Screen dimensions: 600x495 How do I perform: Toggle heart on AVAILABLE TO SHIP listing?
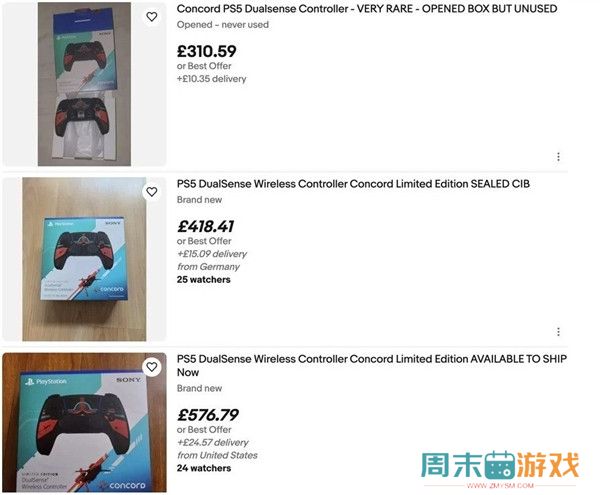pos(152,367)
